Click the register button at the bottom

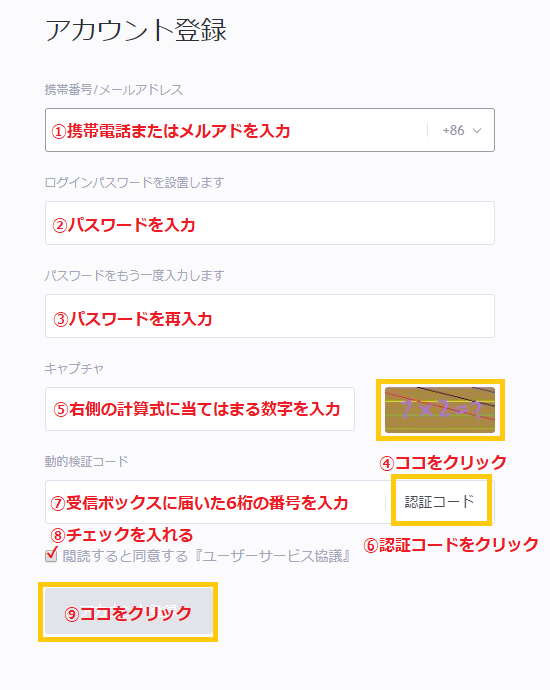[128, 612]
